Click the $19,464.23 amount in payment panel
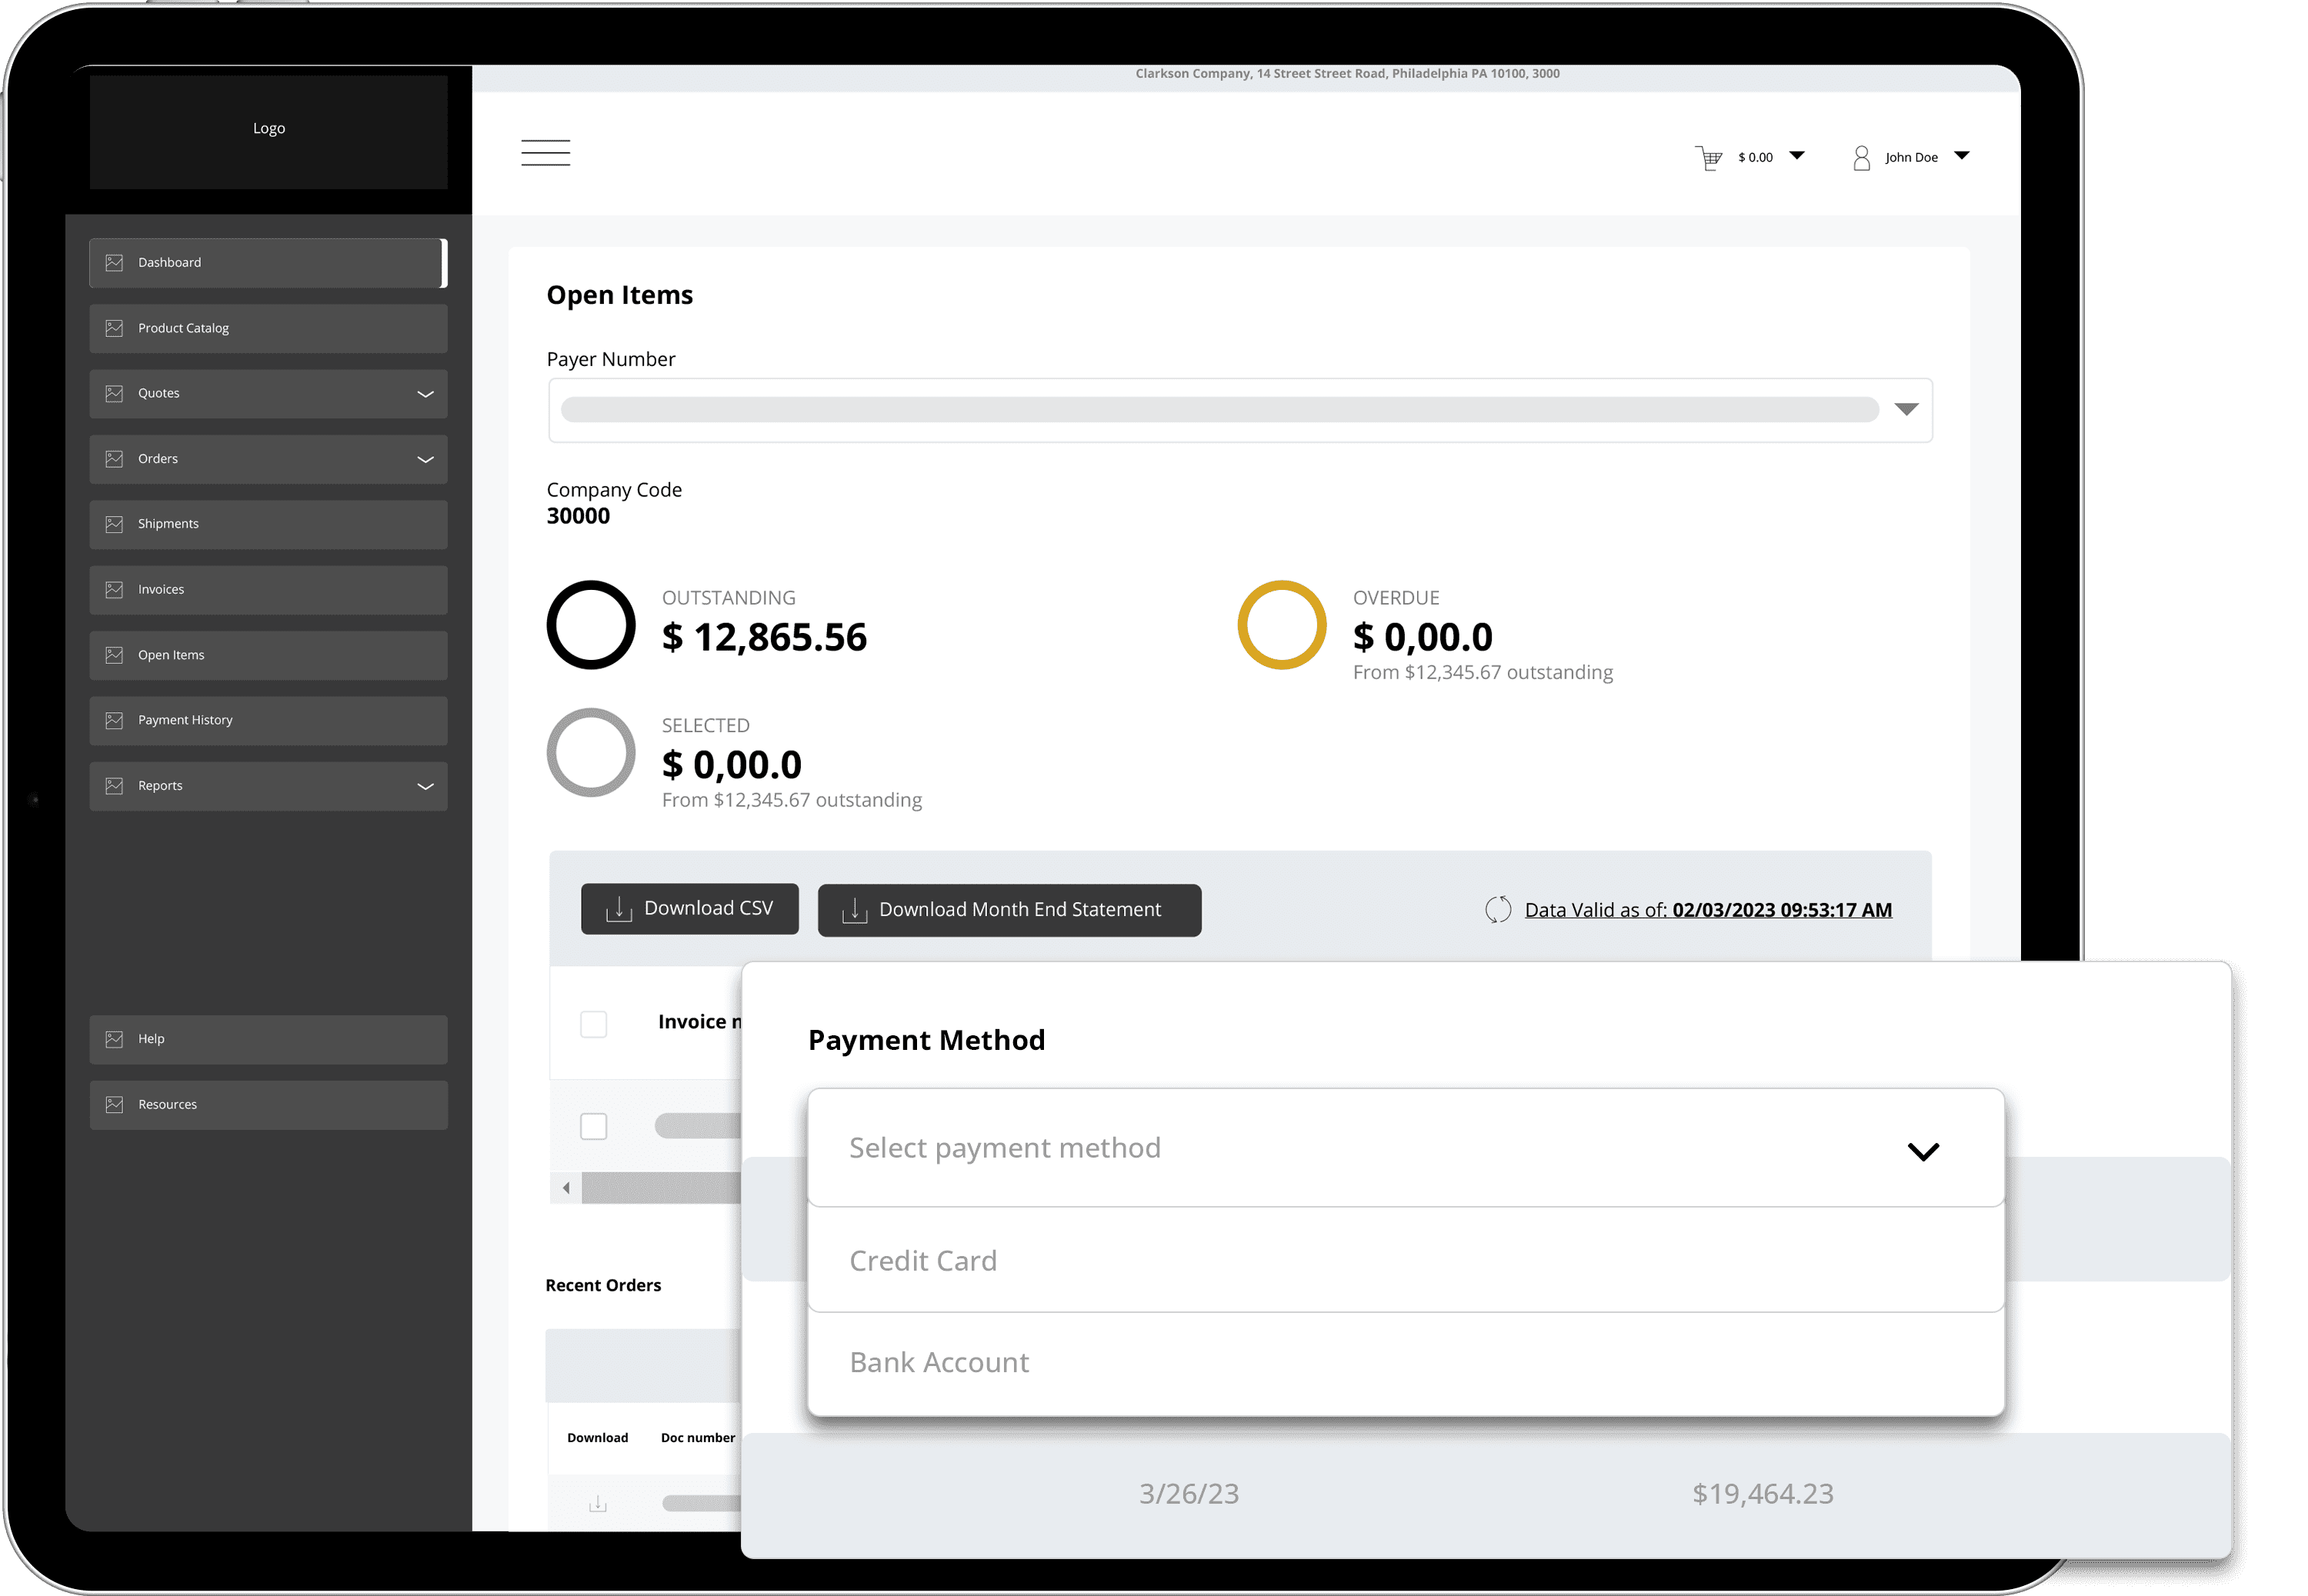This screenshot has width=2308, height=1596. pos(1762,1494)
